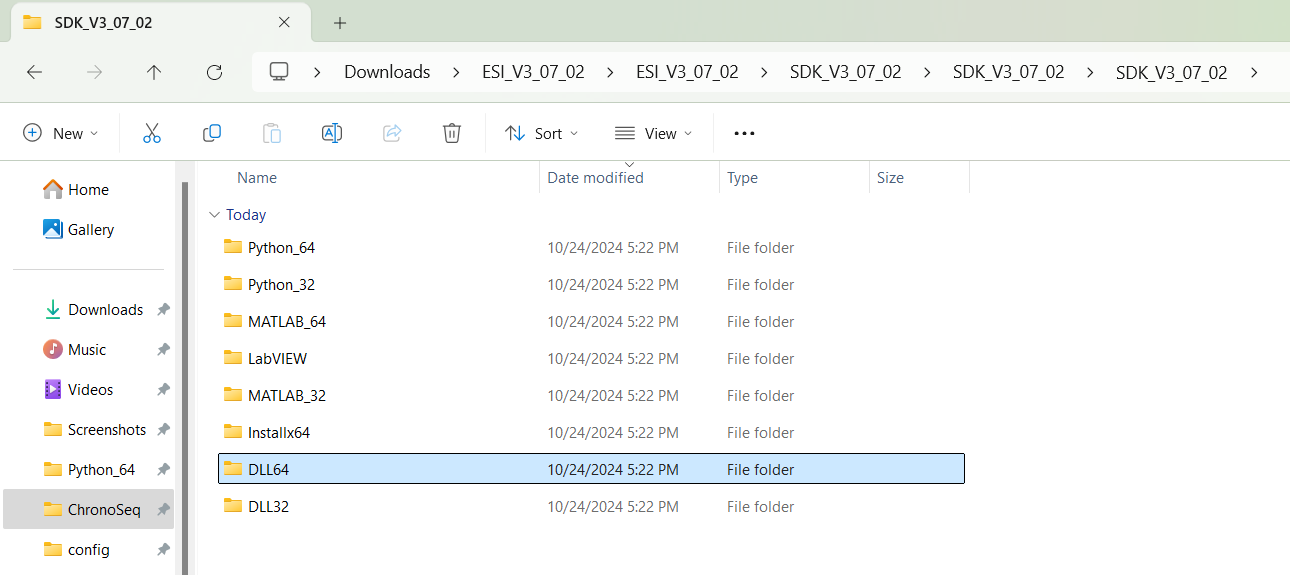Expand the View options dropdown

pyautogui.click(x=653, y=133)
